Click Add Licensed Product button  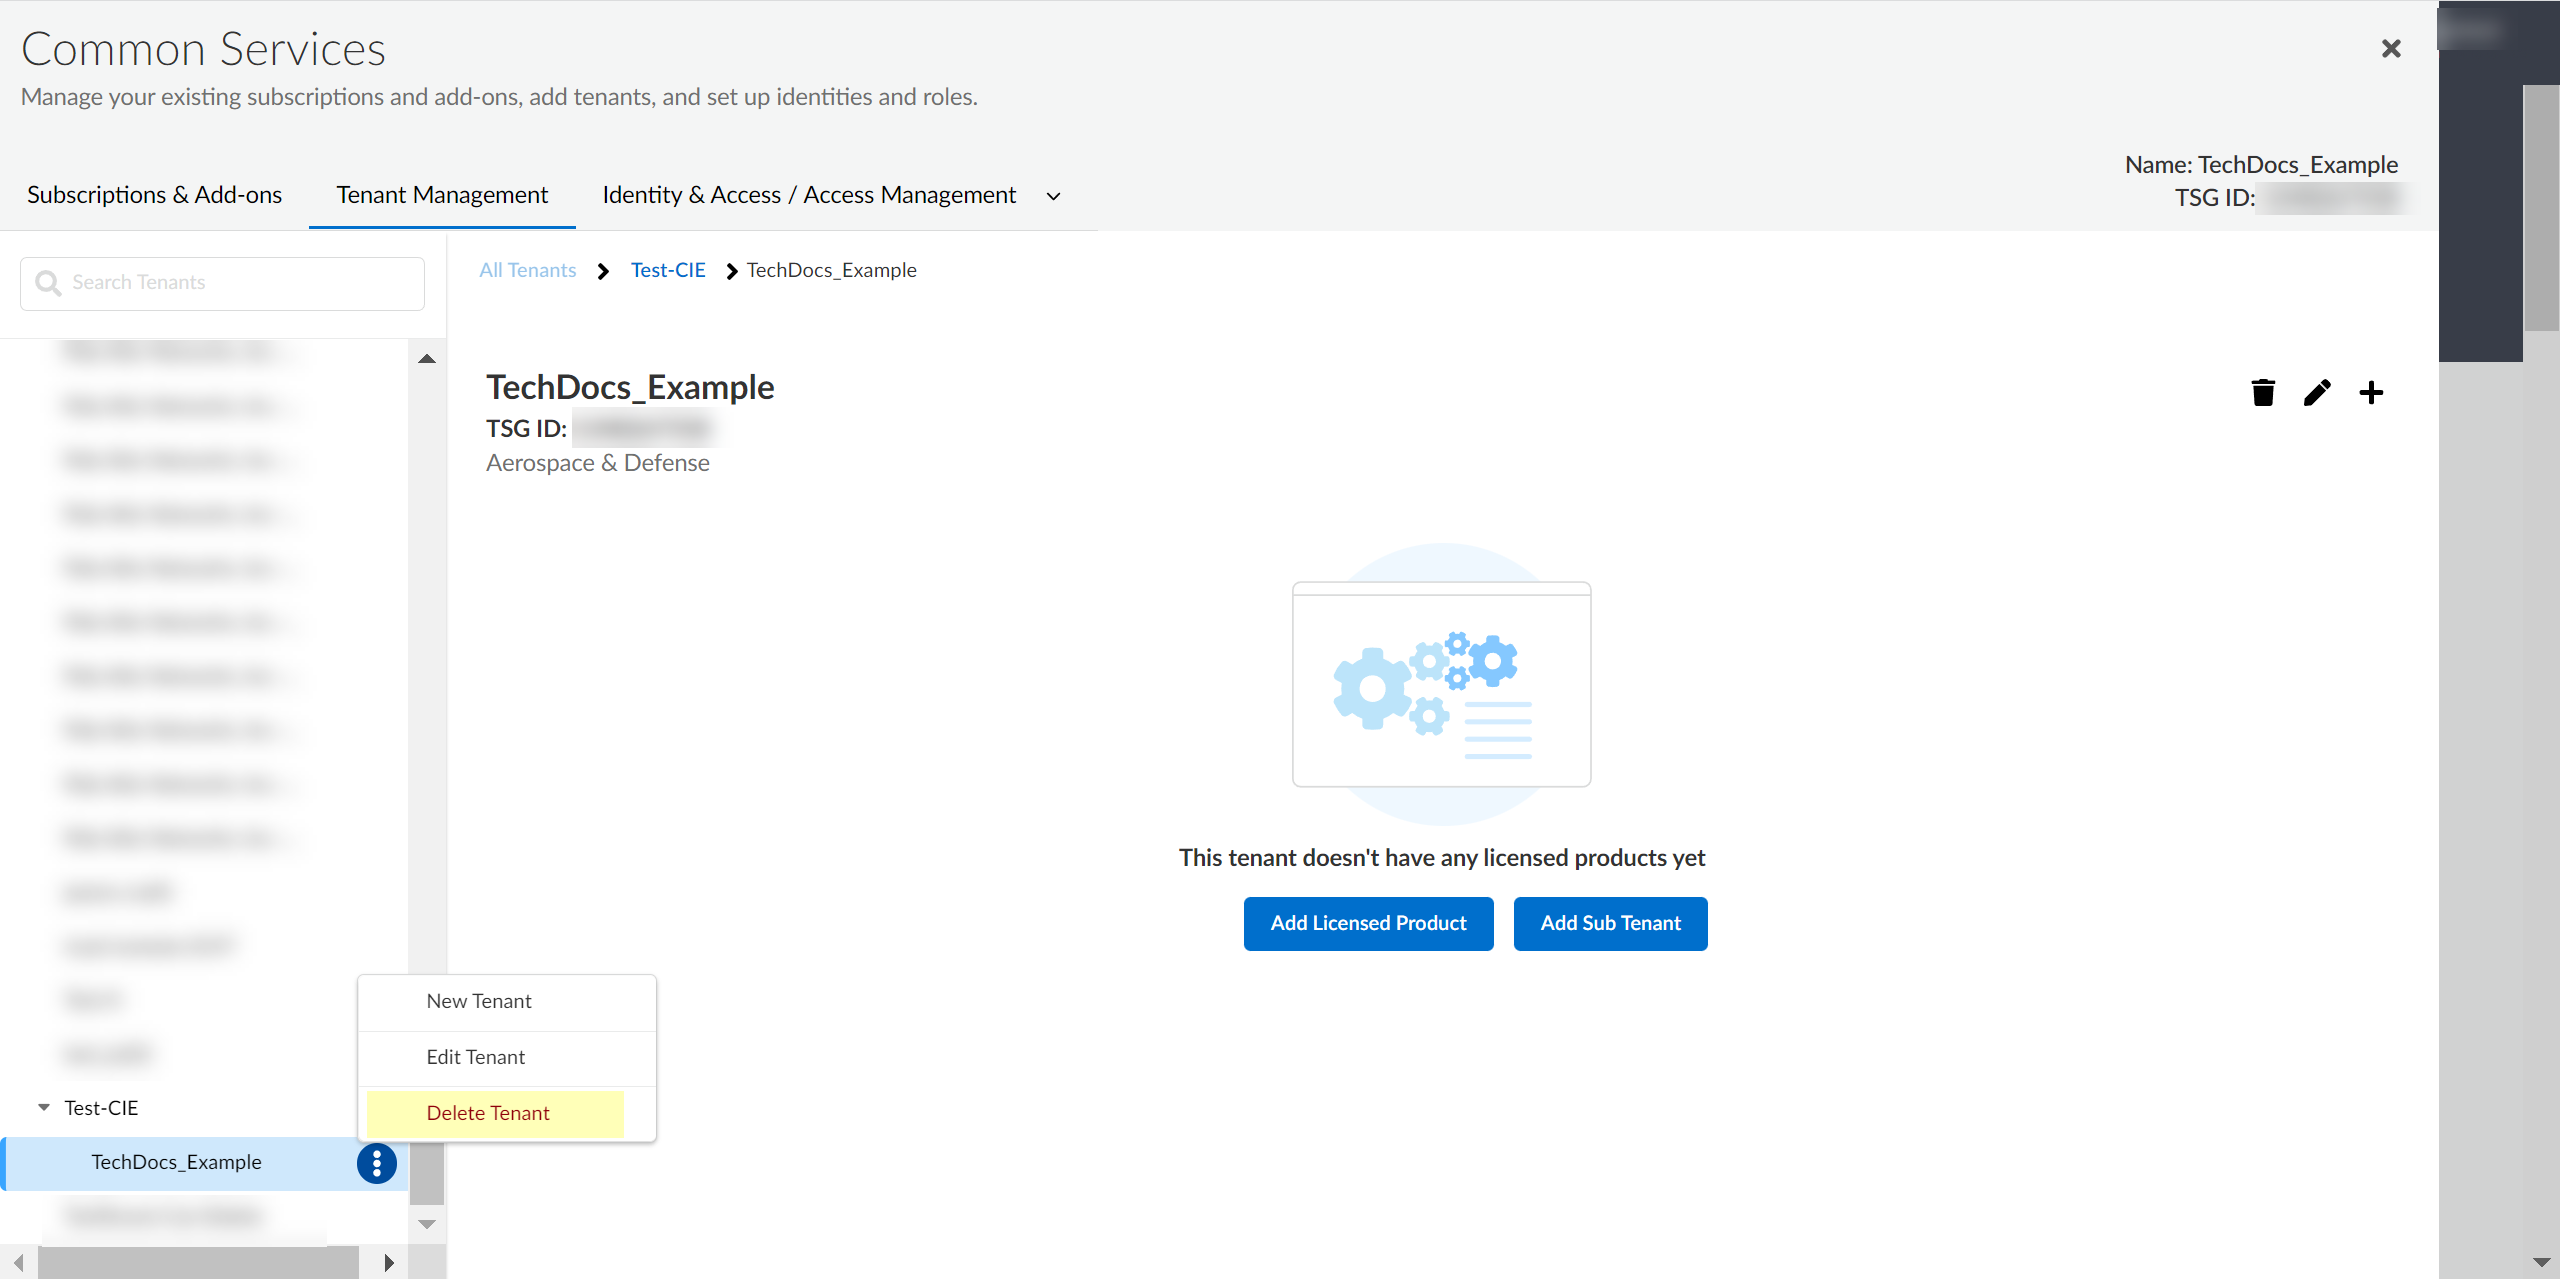pos(1368,923)
